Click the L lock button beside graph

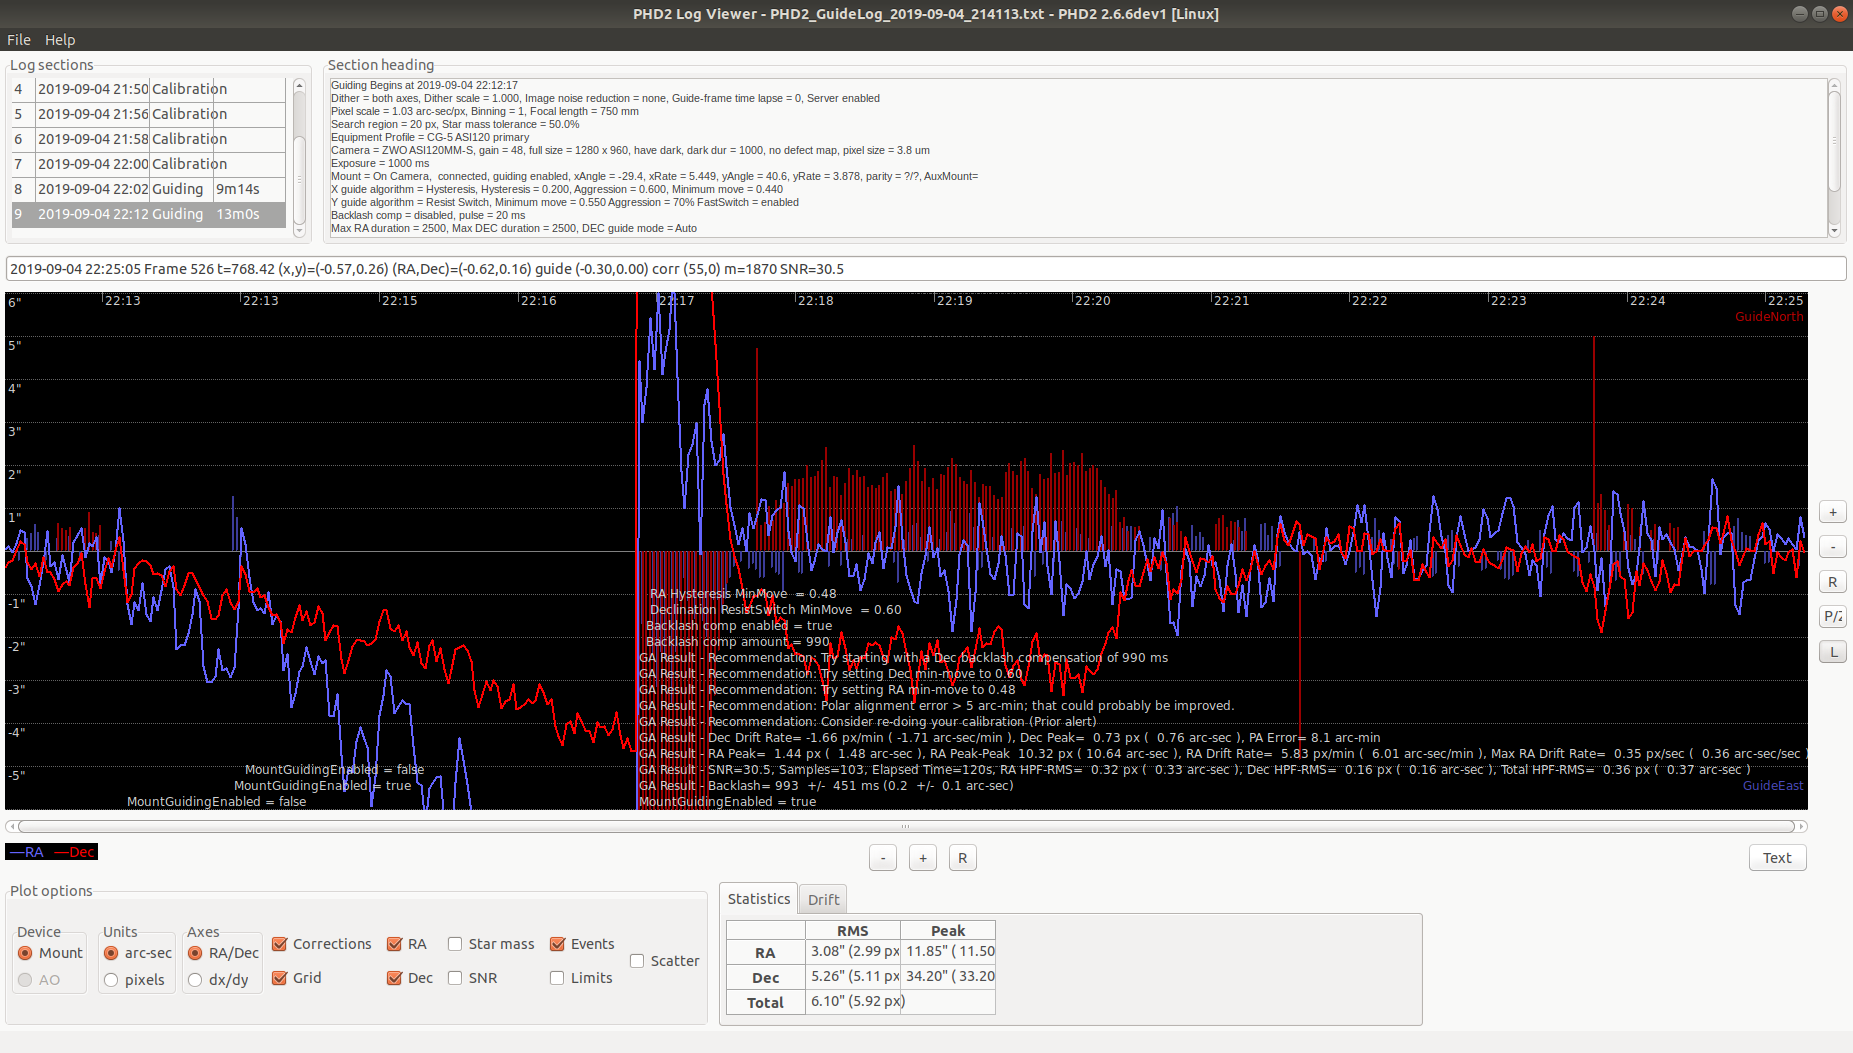[x=1832, y=652]
